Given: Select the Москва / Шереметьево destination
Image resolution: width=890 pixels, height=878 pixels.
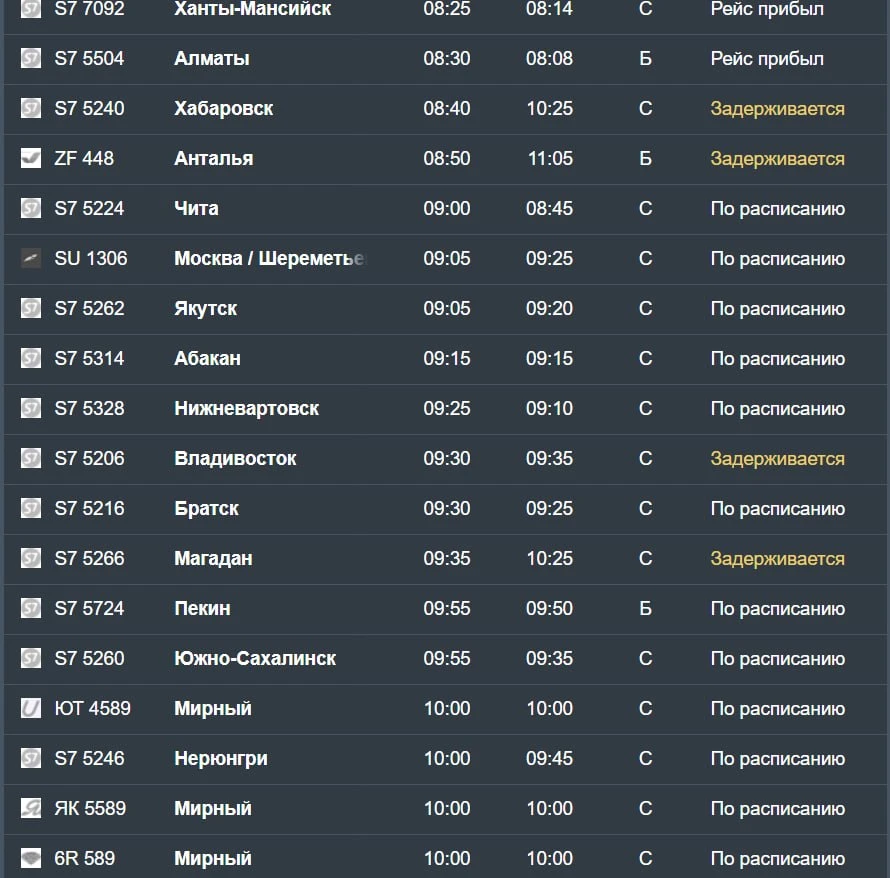Looking at the screenshot, I should click(x=270, y=258).
